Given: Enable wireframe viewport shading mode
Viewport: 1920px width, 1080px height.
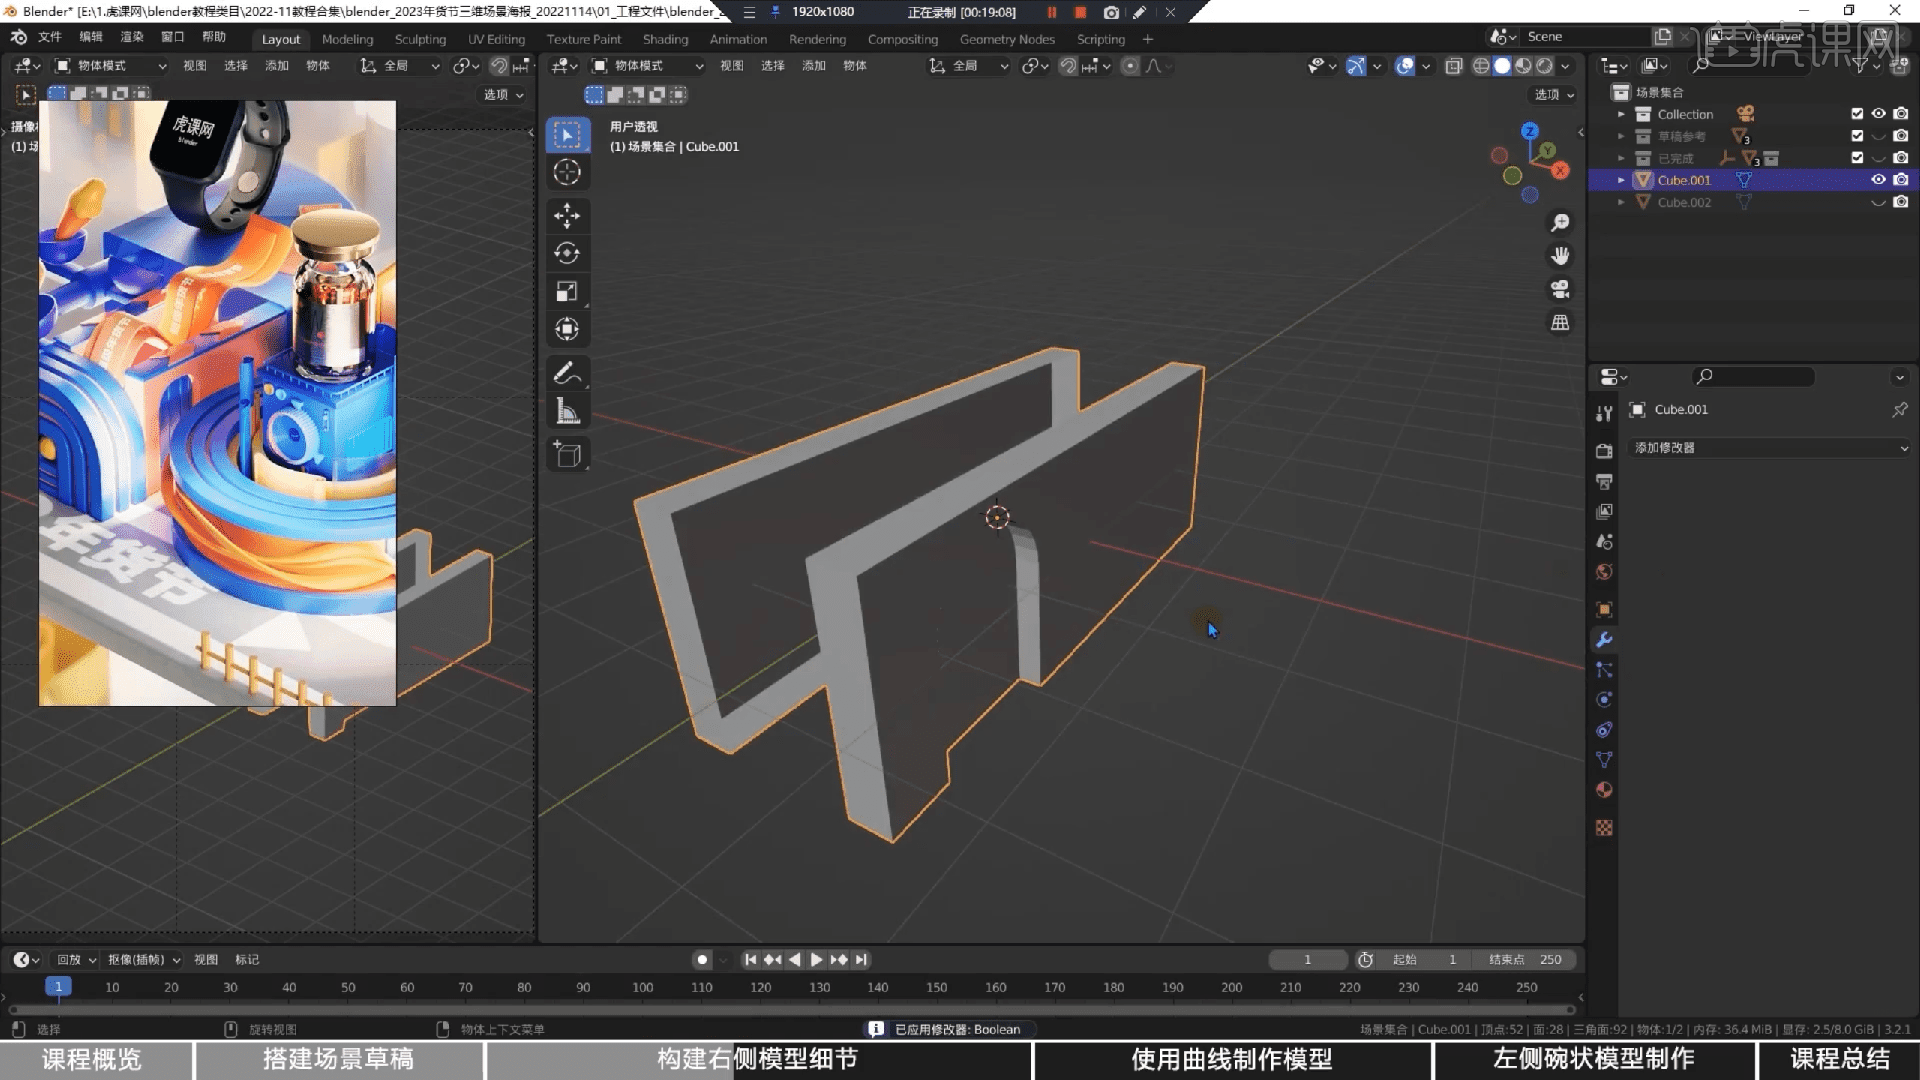Looking at the screenshot, I should coord(1481,66).
